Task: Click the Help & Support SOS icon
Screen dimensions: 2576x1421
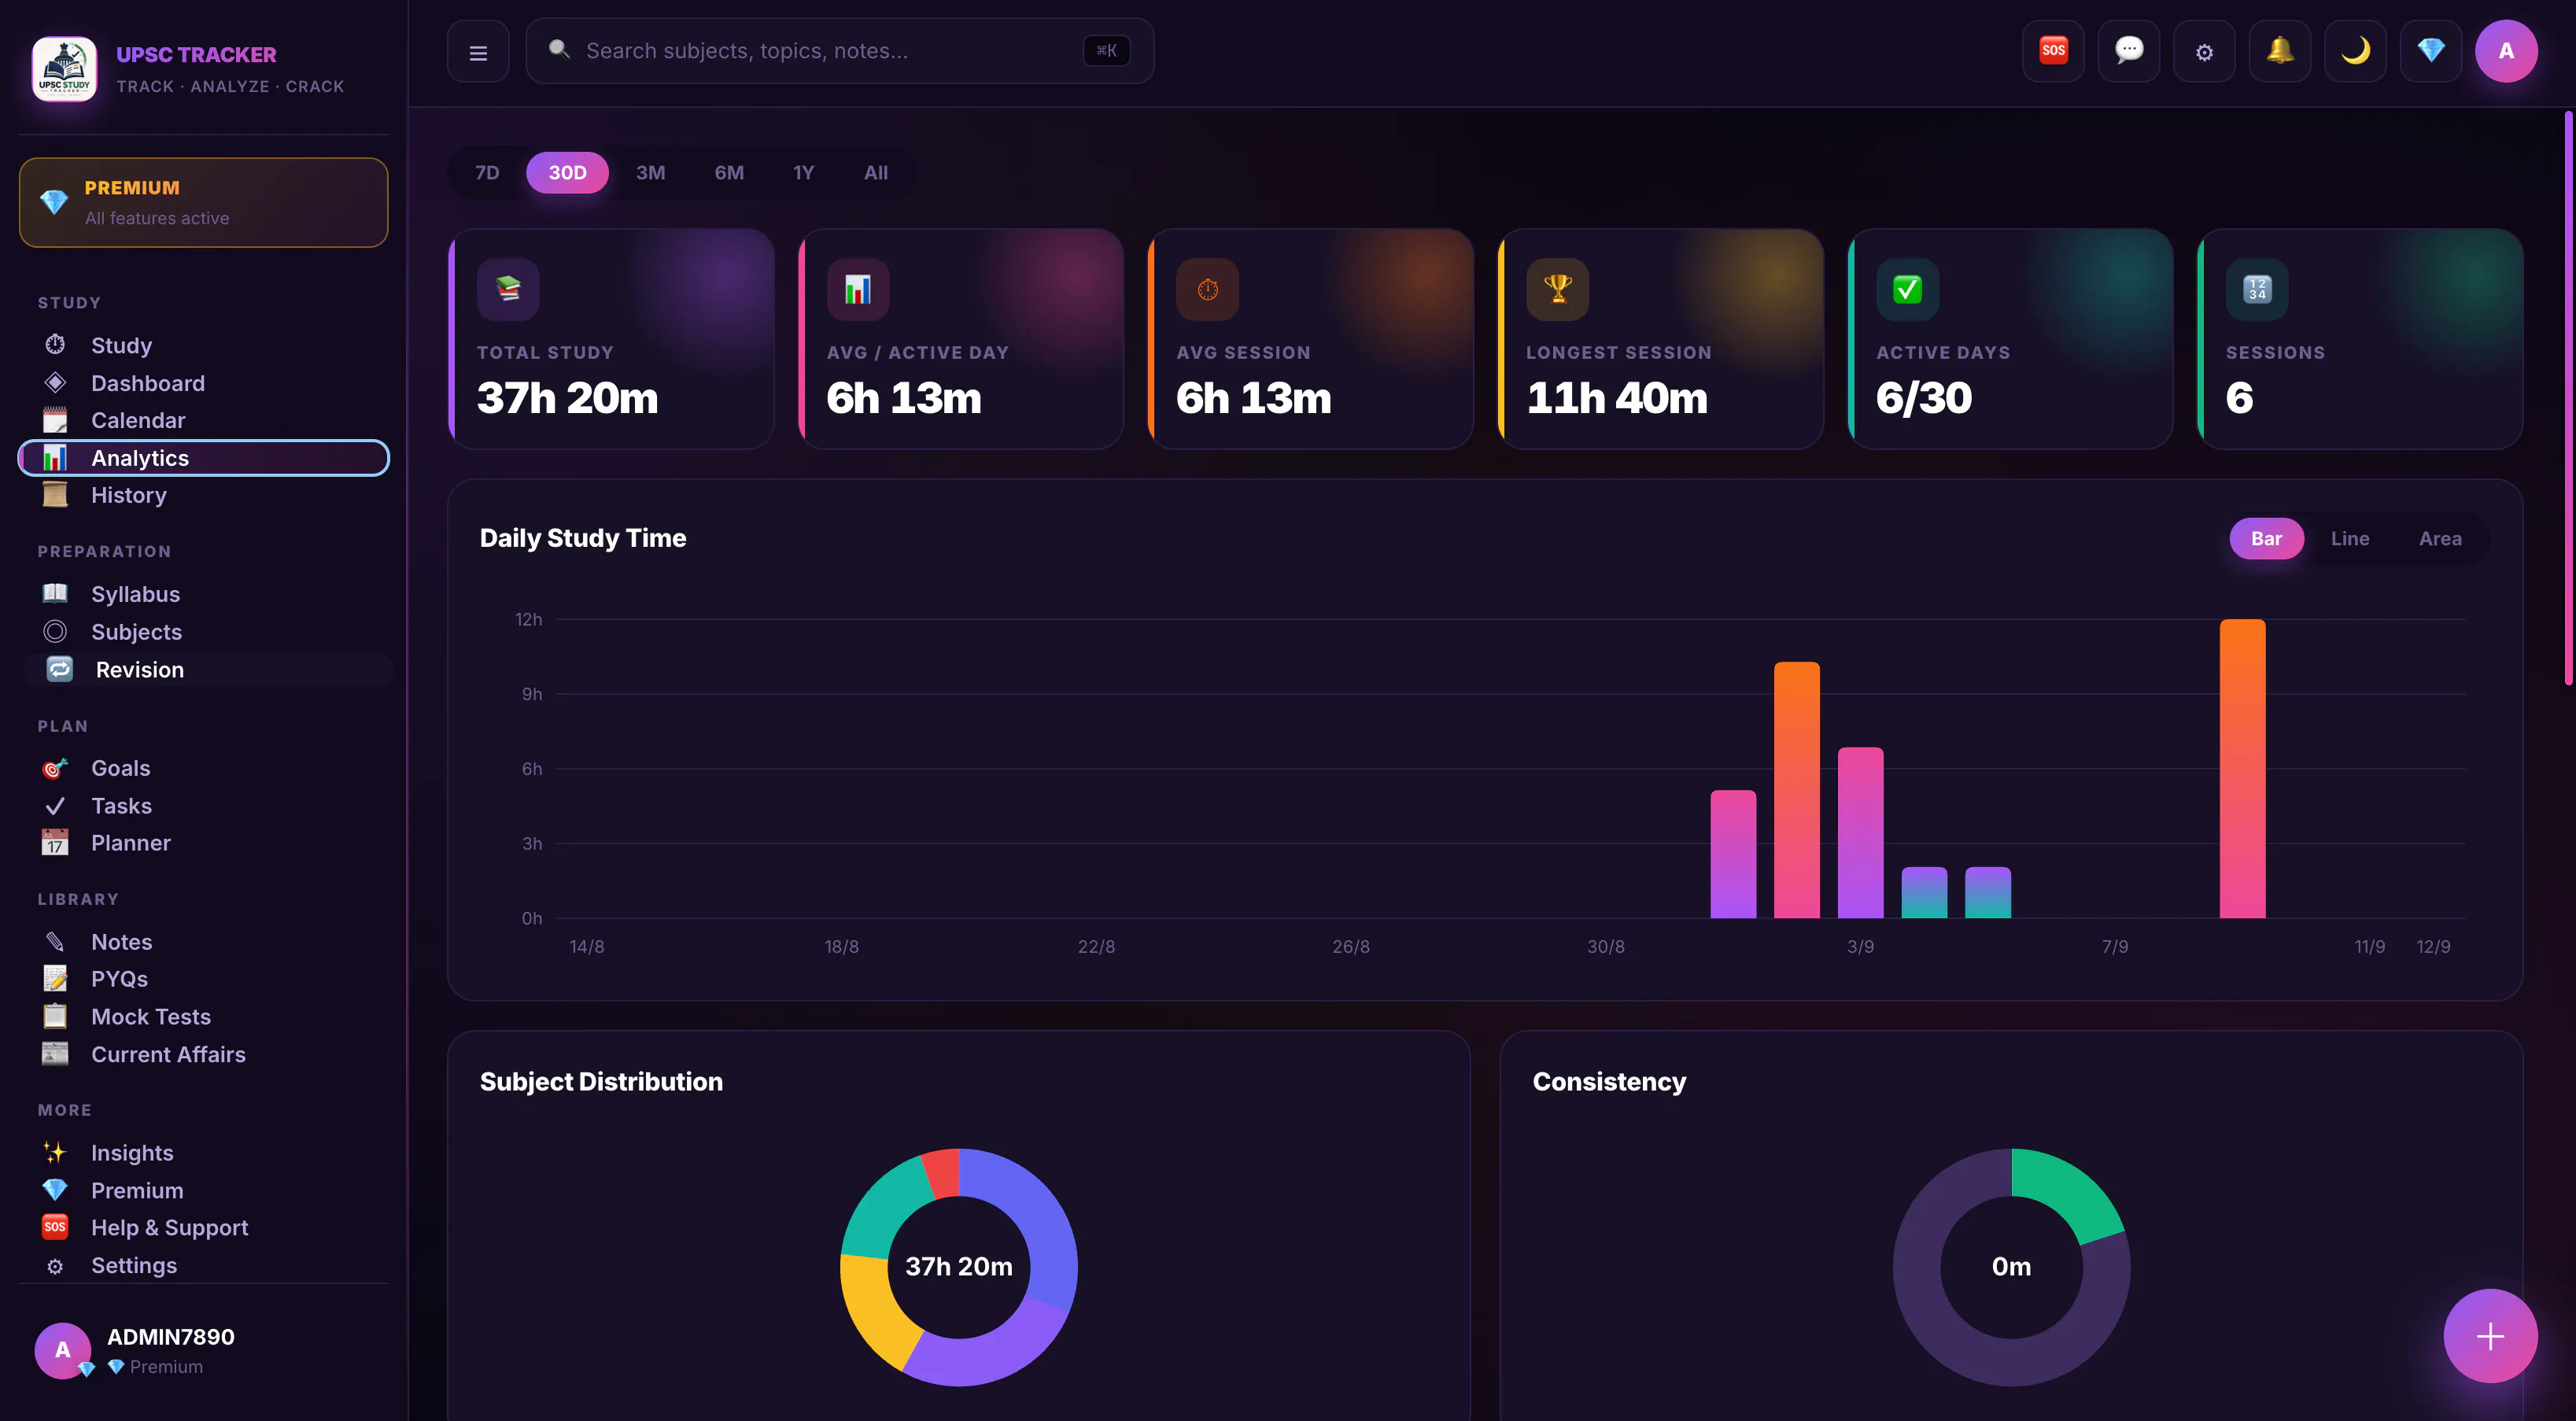Action: [55, 1227]
